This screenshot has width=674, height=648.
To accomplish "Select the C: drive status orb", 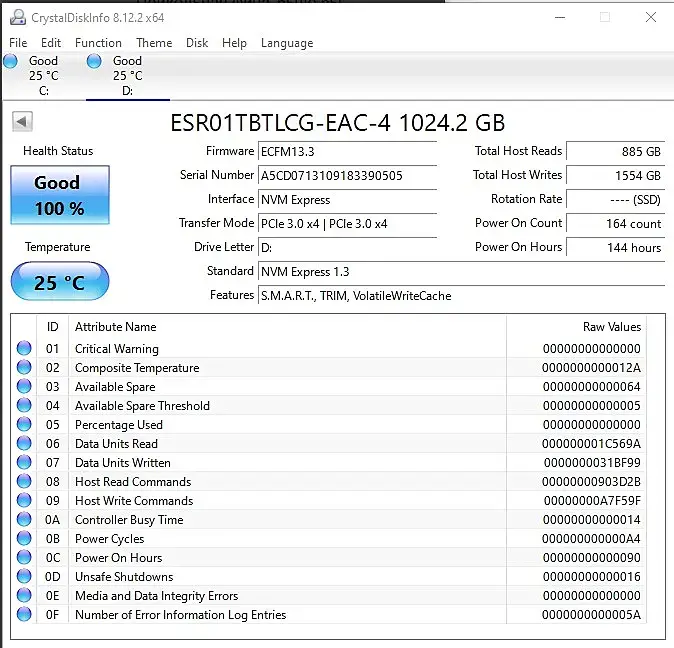I will click(x=11, y=62).
